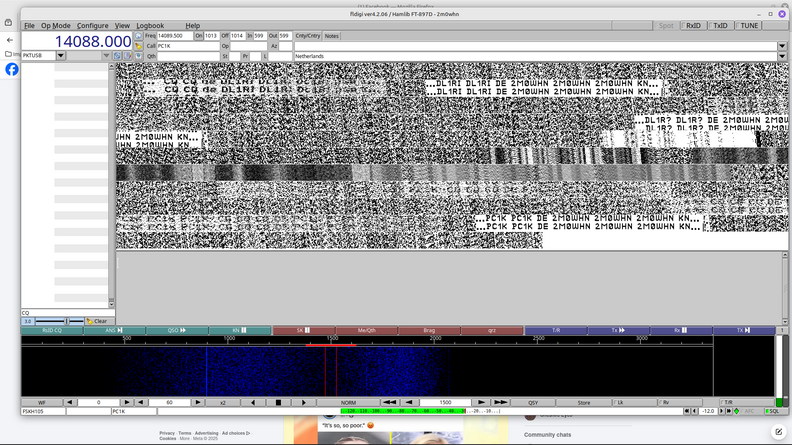Click the clear log broom icon beside Call
This screenshot has width=792, height=445.
point(138,46)
